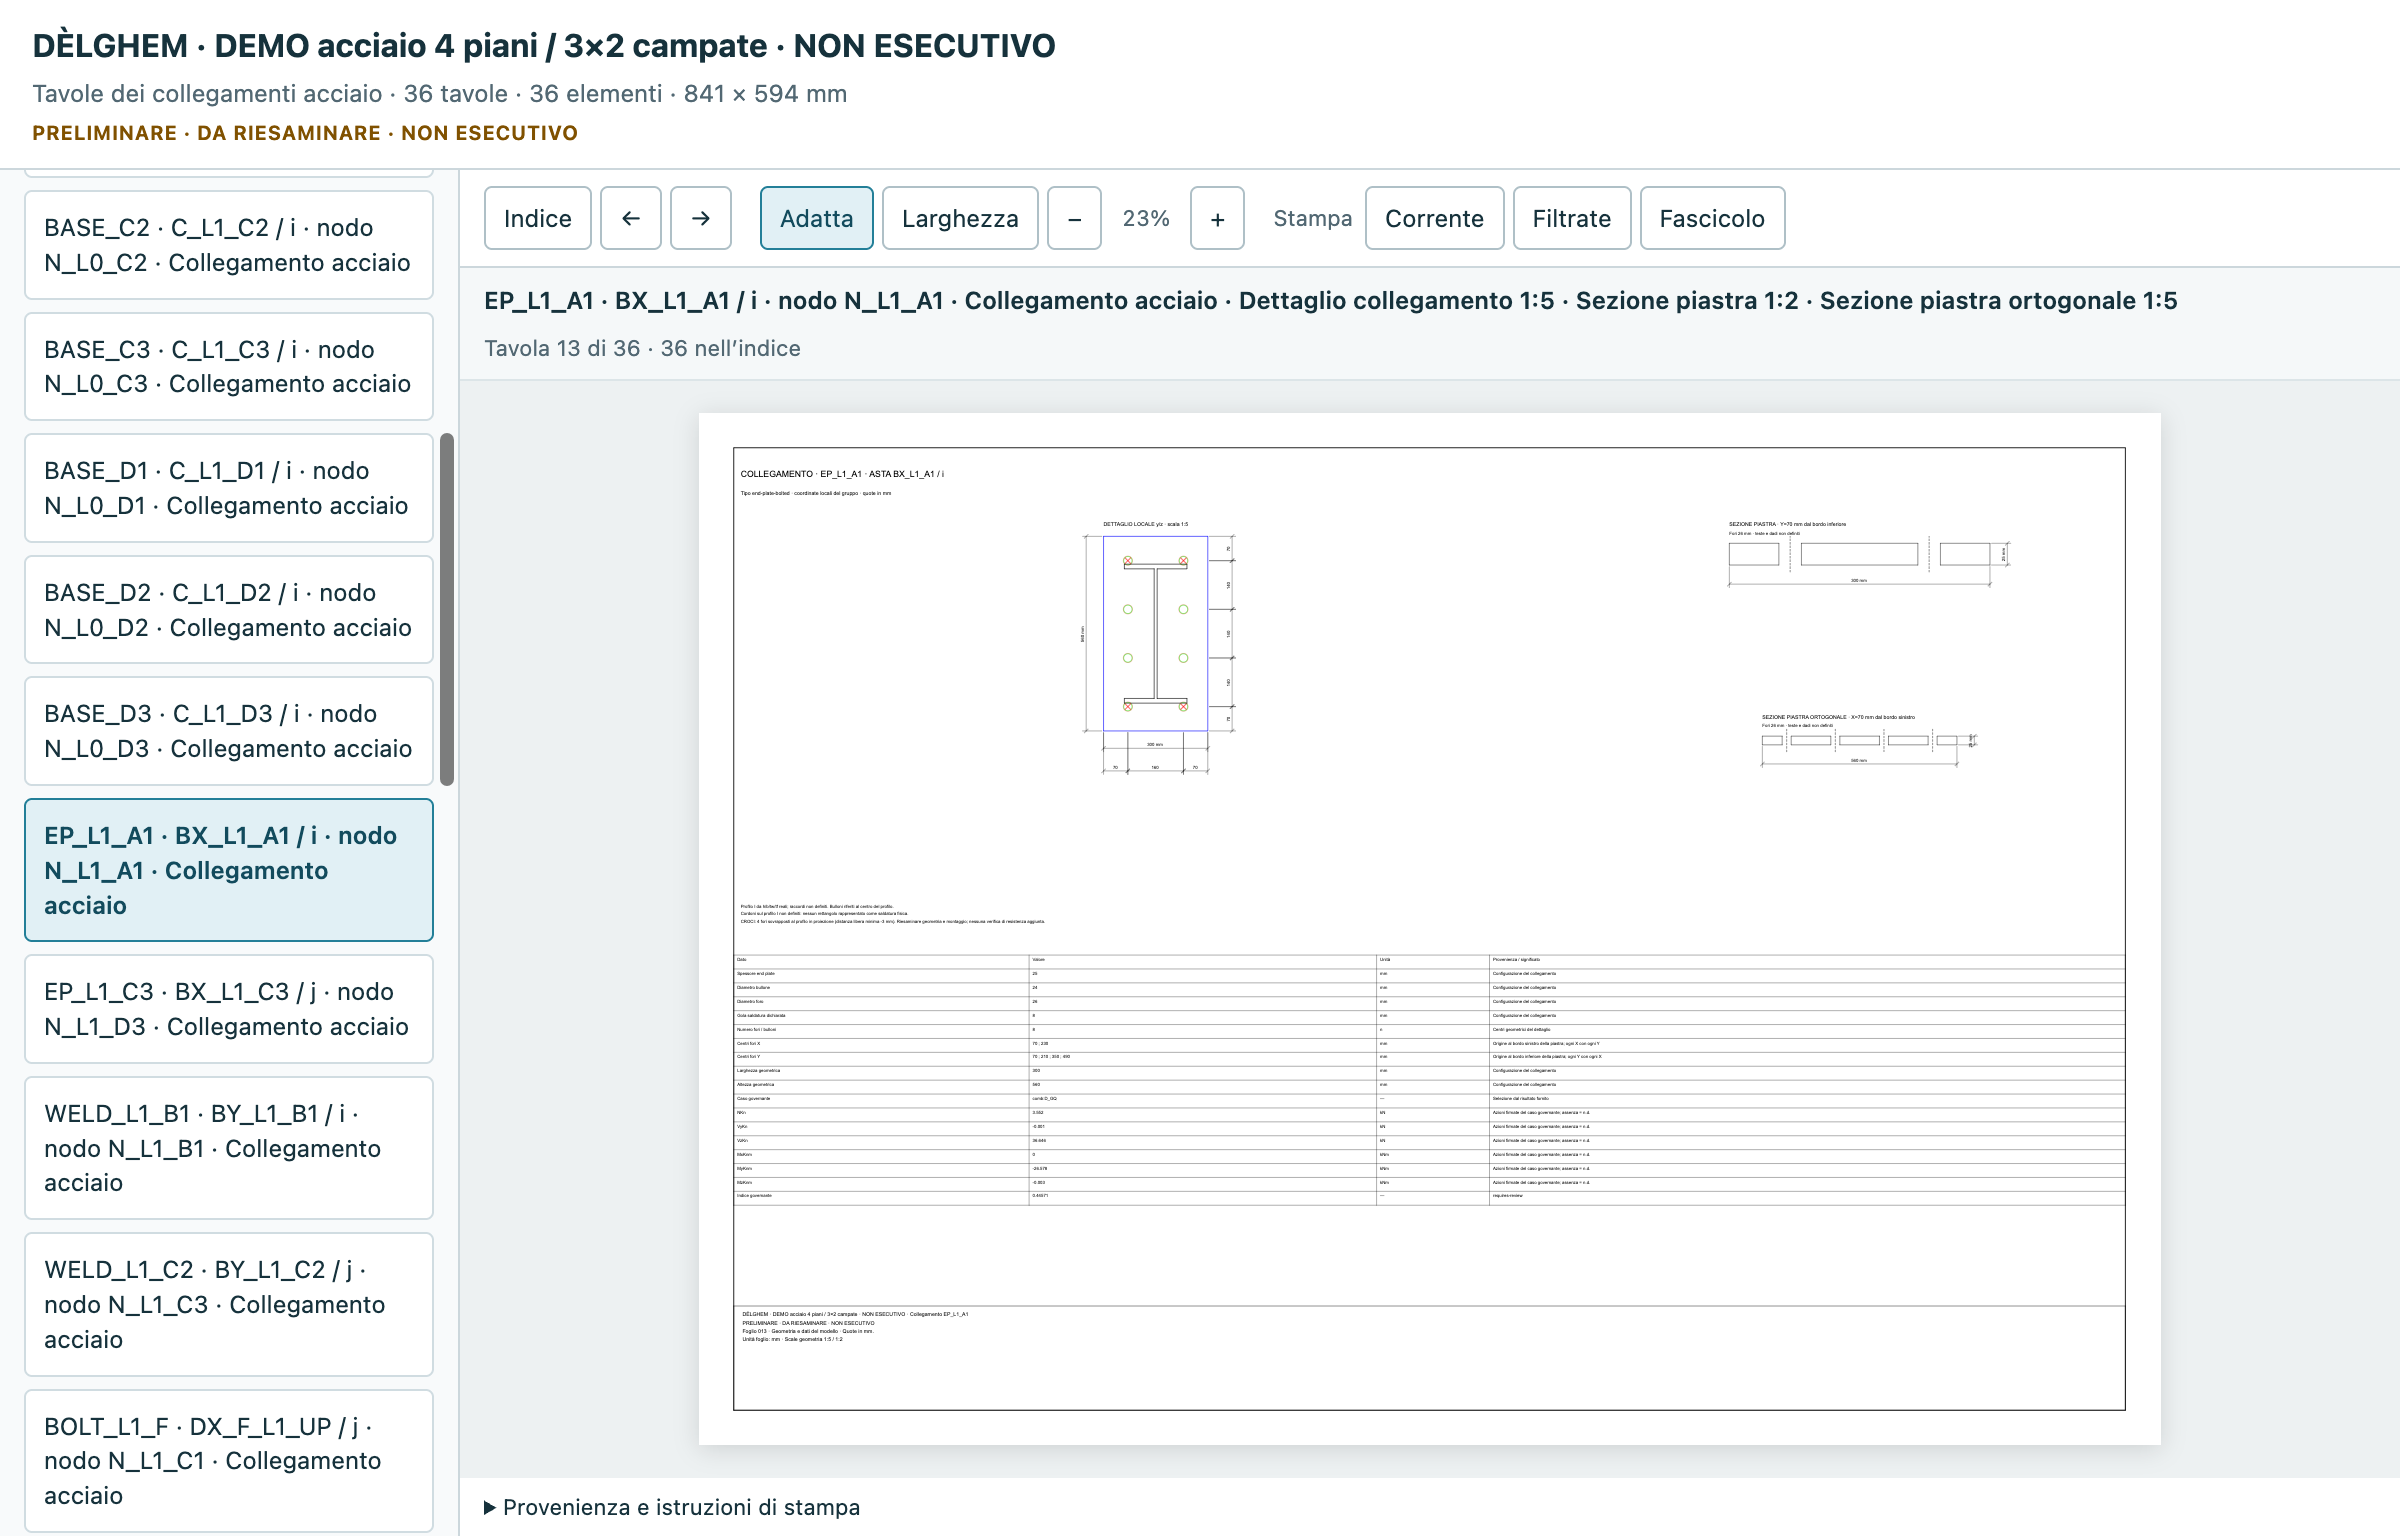Select WELD_L1_B1 connection entry

[229, 1148]
